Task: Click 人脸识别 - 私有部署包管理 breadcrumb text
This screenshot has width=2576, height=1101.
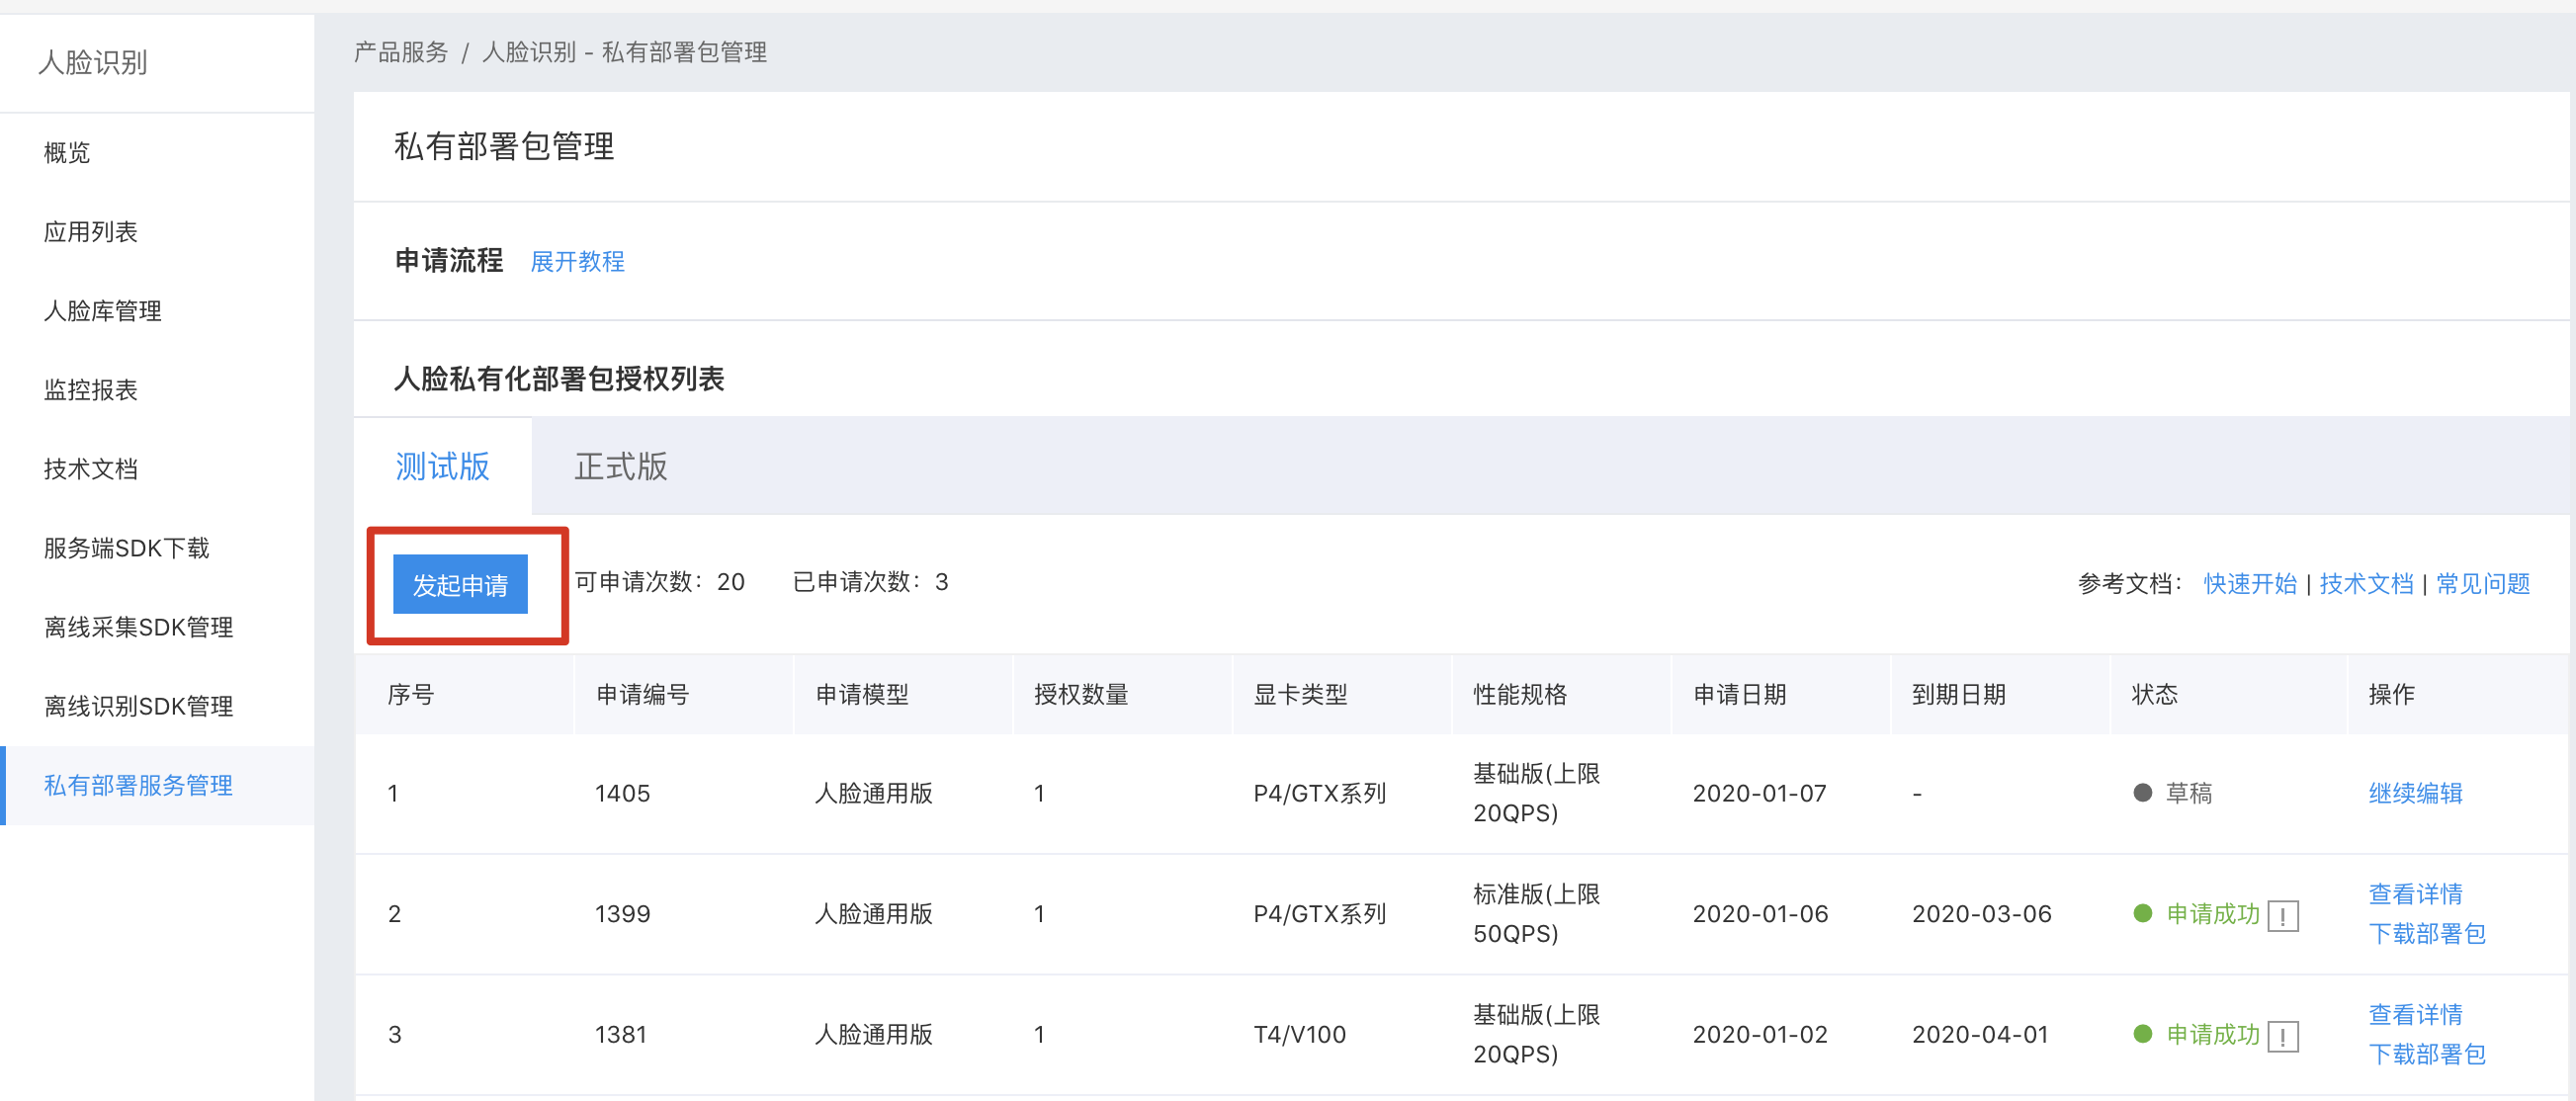Action: coord(625,52)
